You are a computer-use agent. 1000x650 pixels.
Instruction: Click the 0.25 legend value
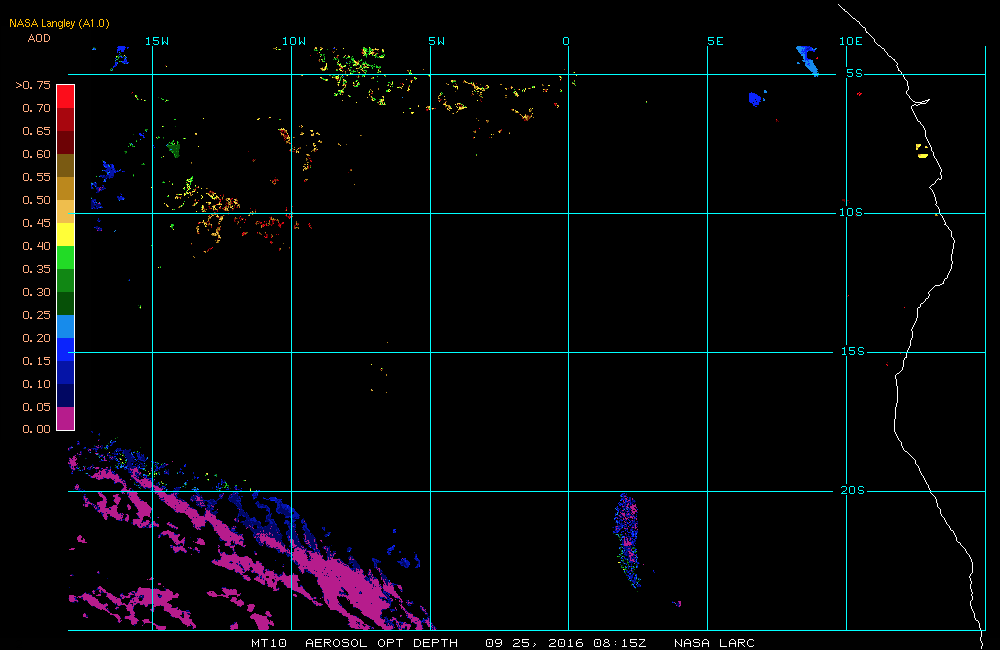36,314
